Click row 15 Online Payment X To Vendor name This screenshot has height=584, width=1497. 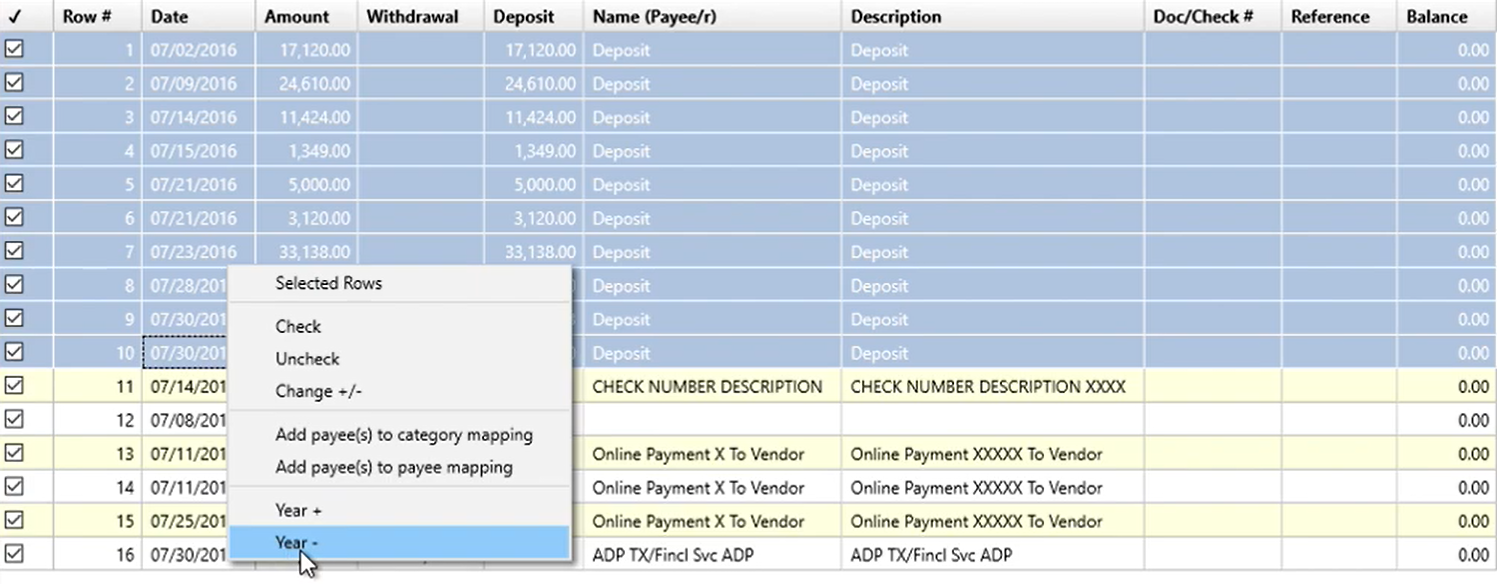pos(712,520)
